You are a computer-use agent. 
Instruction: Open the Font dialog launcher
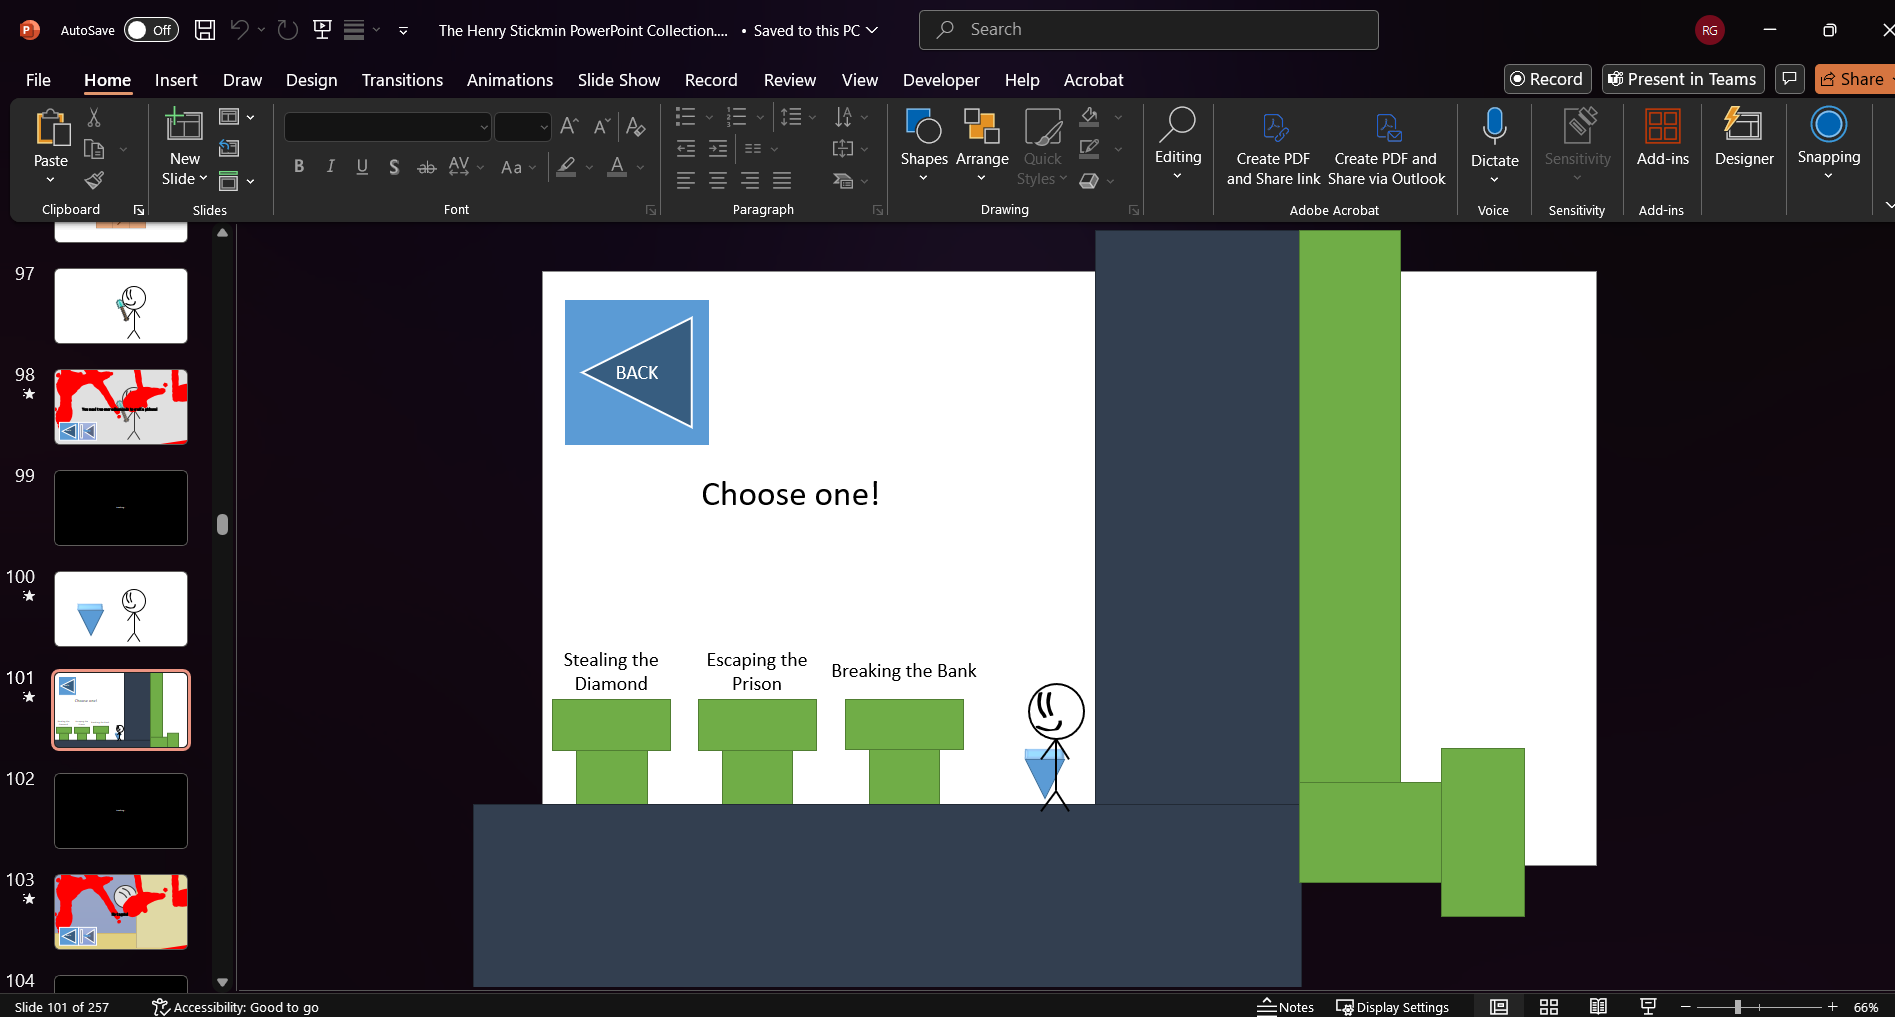click(x=651, y=210)
